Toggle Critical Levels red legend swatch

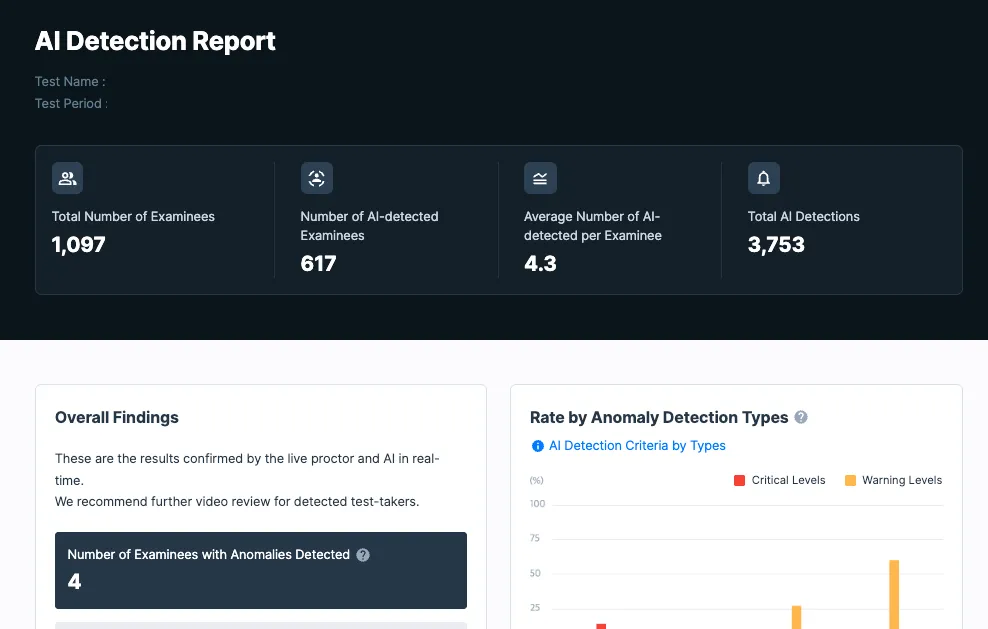(740, 480)
